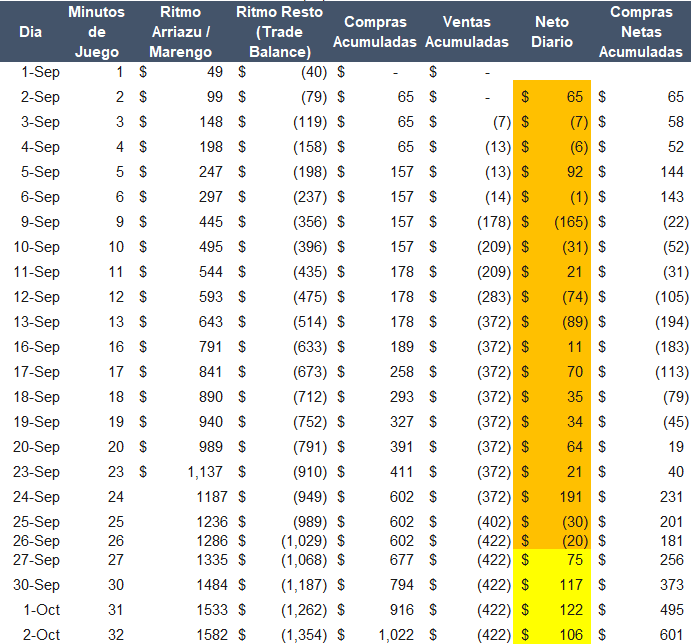Select Ritmo Arriazu value 1582
The width and height of the screenshot is (691, 644).
[x=212, y=635]
